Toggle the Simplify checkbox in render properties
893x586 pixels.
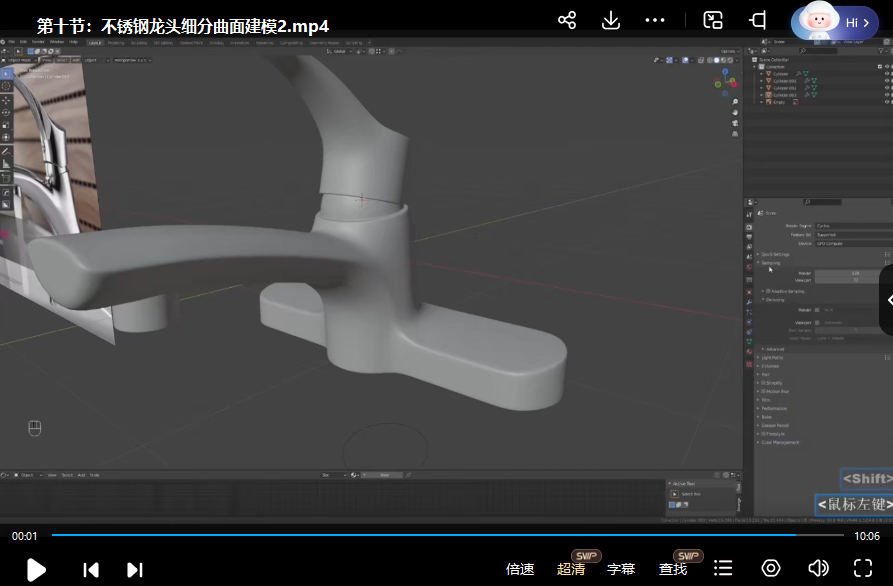(764, 382)
